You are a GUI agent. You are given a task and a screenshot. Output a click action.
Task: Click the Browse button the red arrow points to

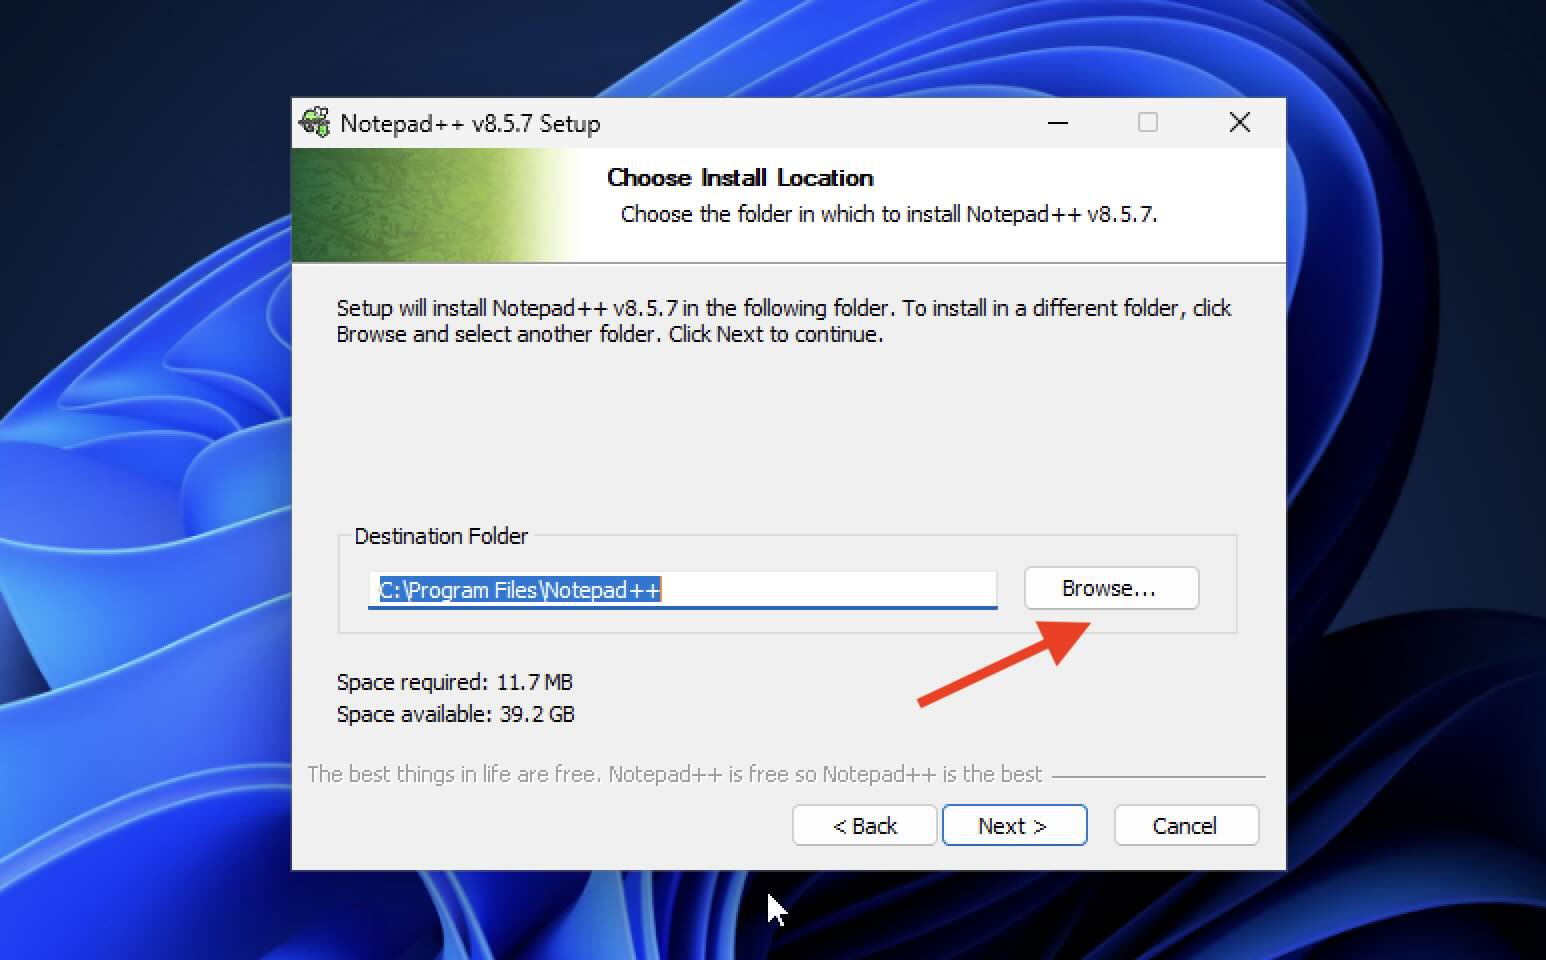(1110, 588)
